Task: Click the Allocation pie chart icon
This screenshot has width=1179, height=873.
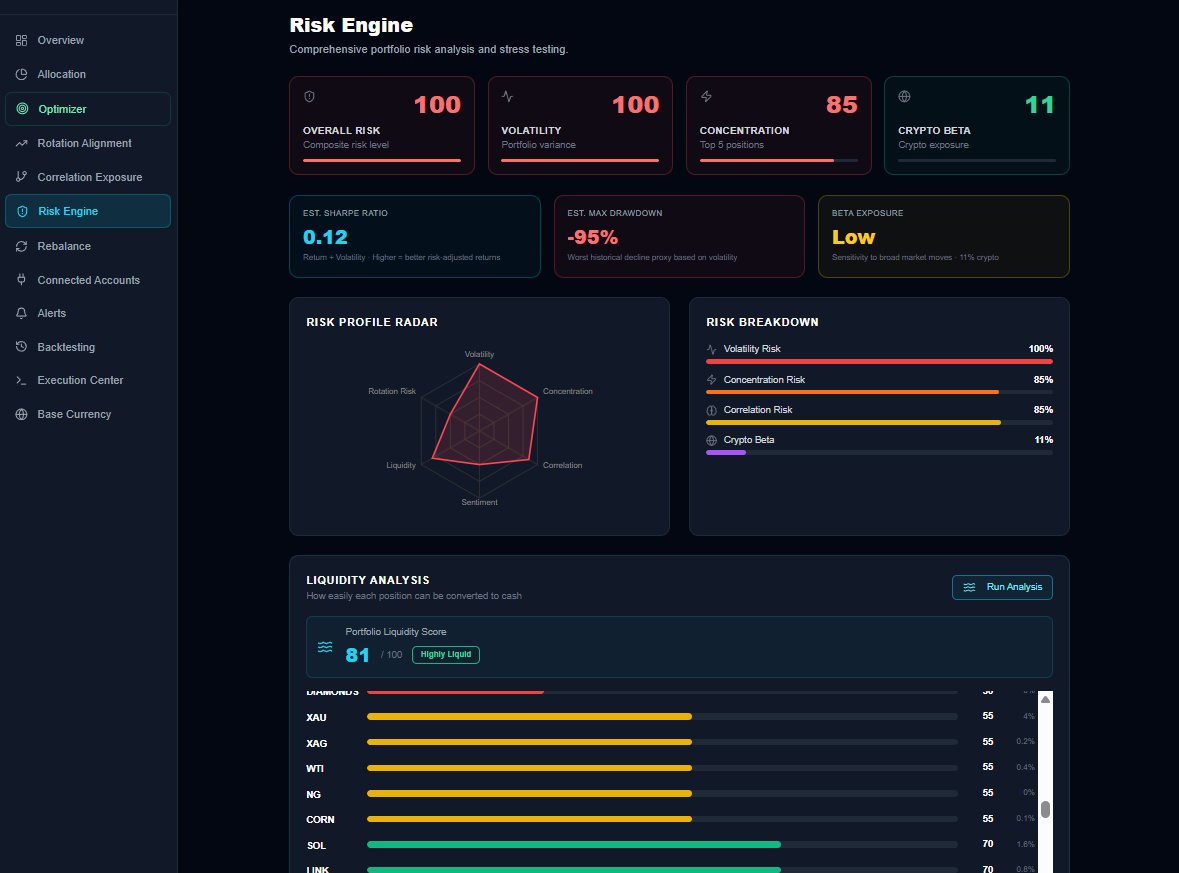Action: (x=21, y=74)
